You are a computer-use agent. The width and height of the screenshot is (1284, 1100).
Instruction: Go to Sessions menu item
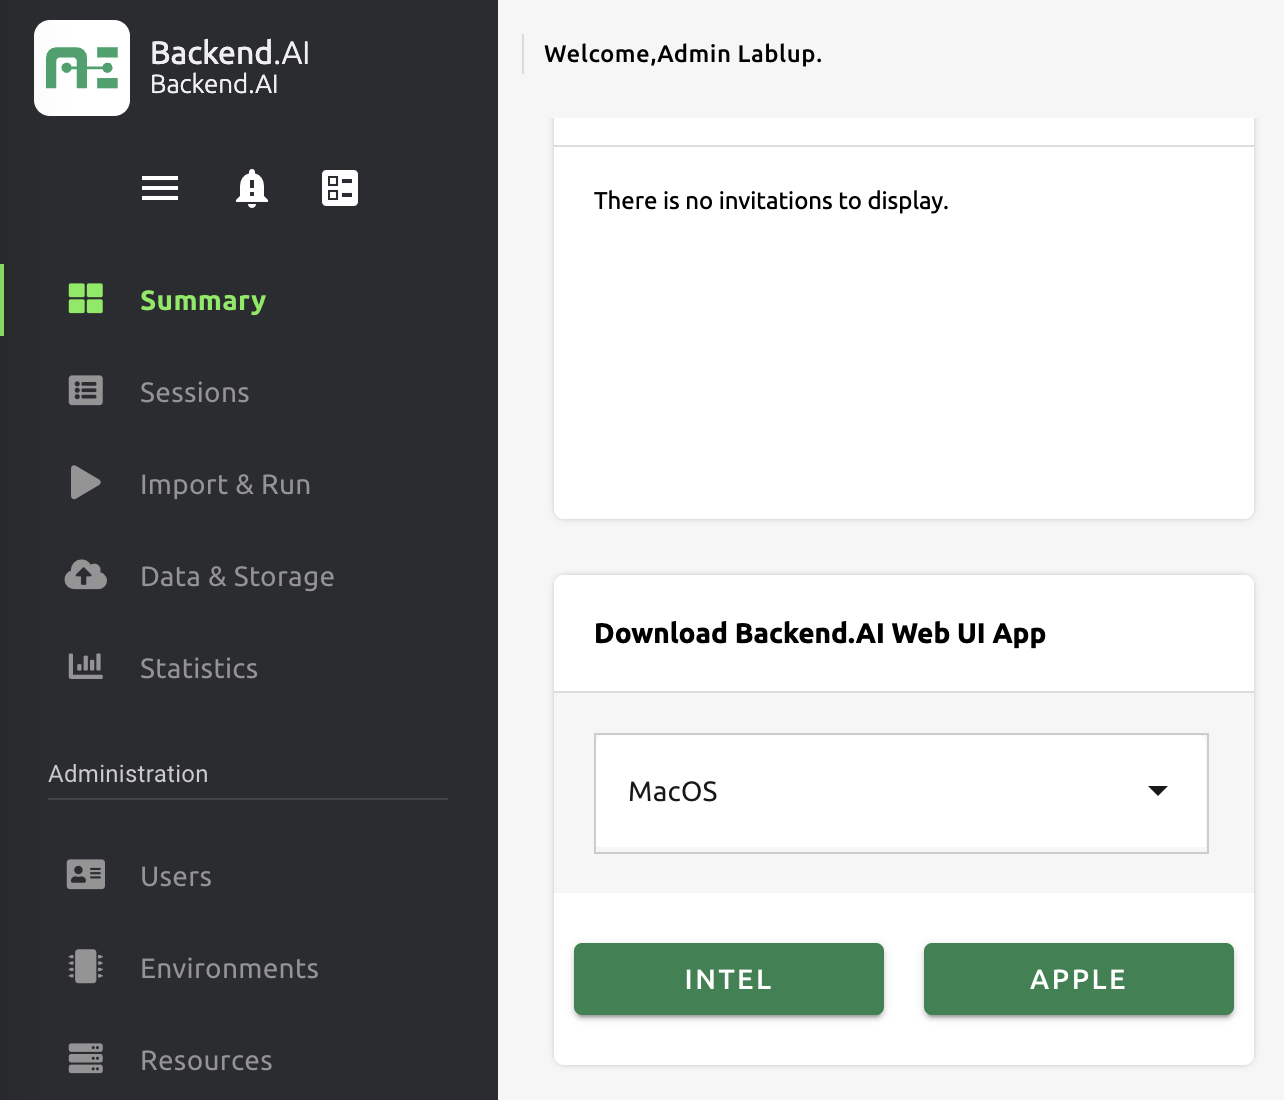(195, 393)
